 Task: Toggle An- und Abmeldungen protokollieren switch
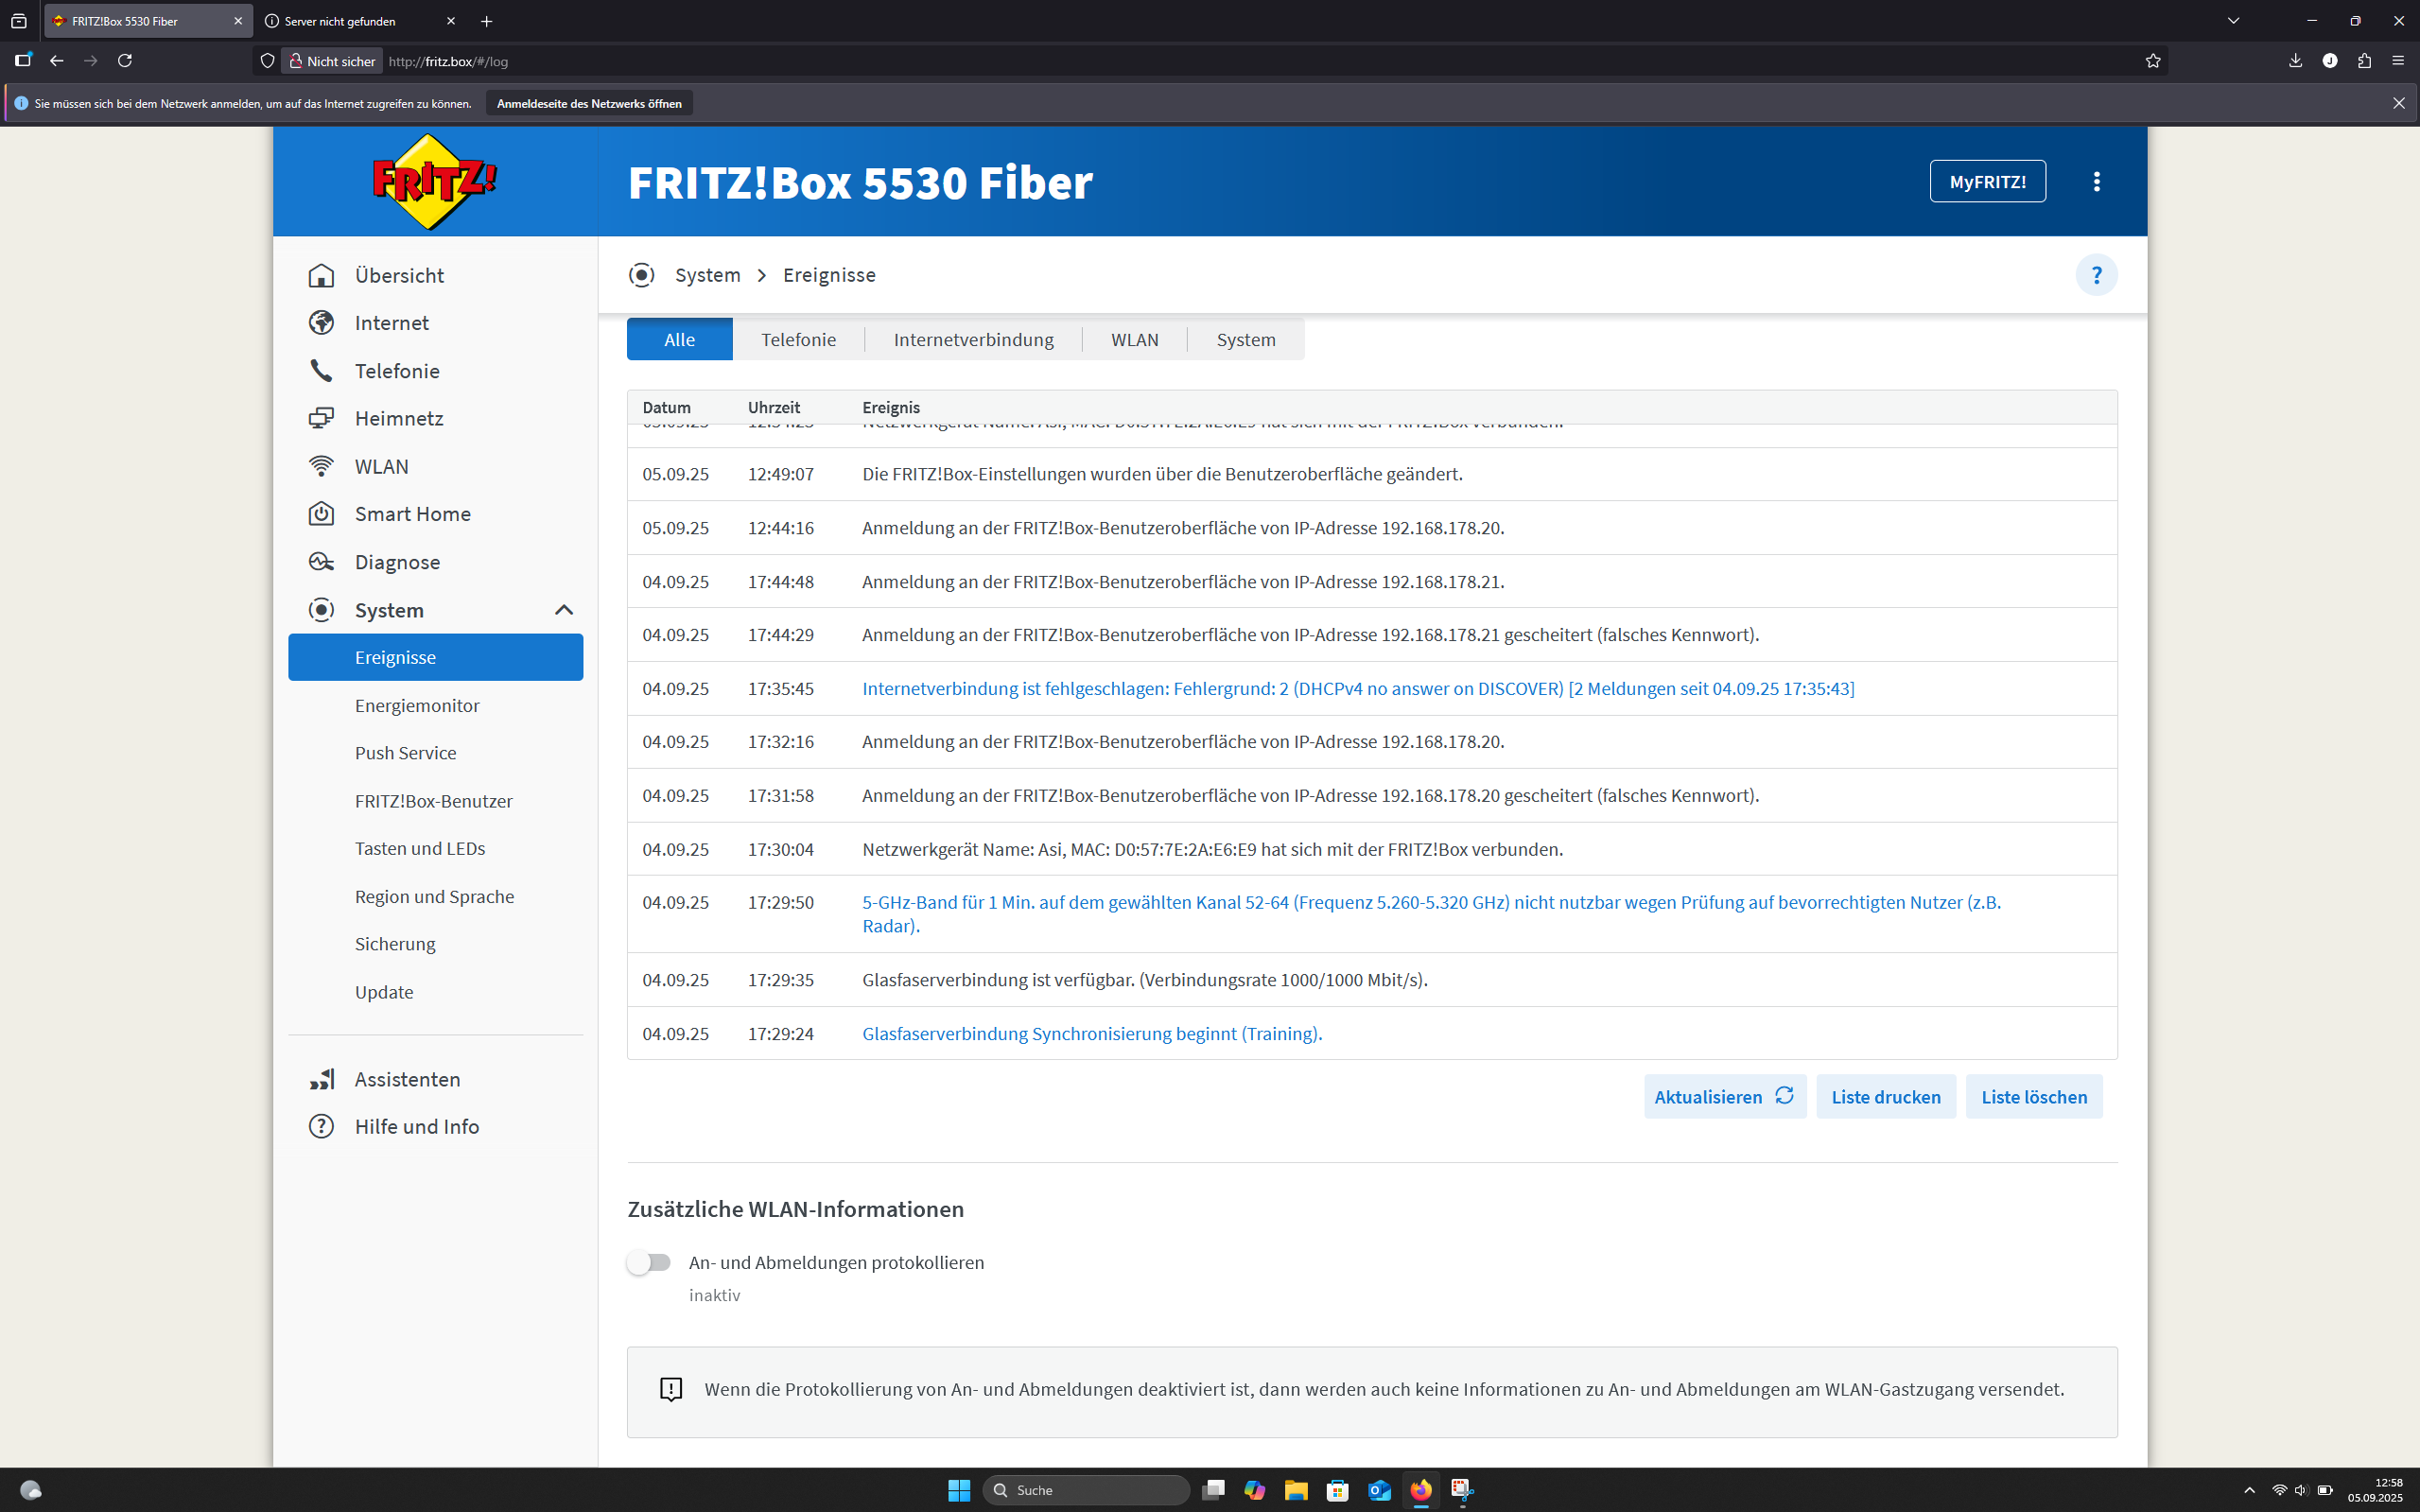click(649, 1262)
